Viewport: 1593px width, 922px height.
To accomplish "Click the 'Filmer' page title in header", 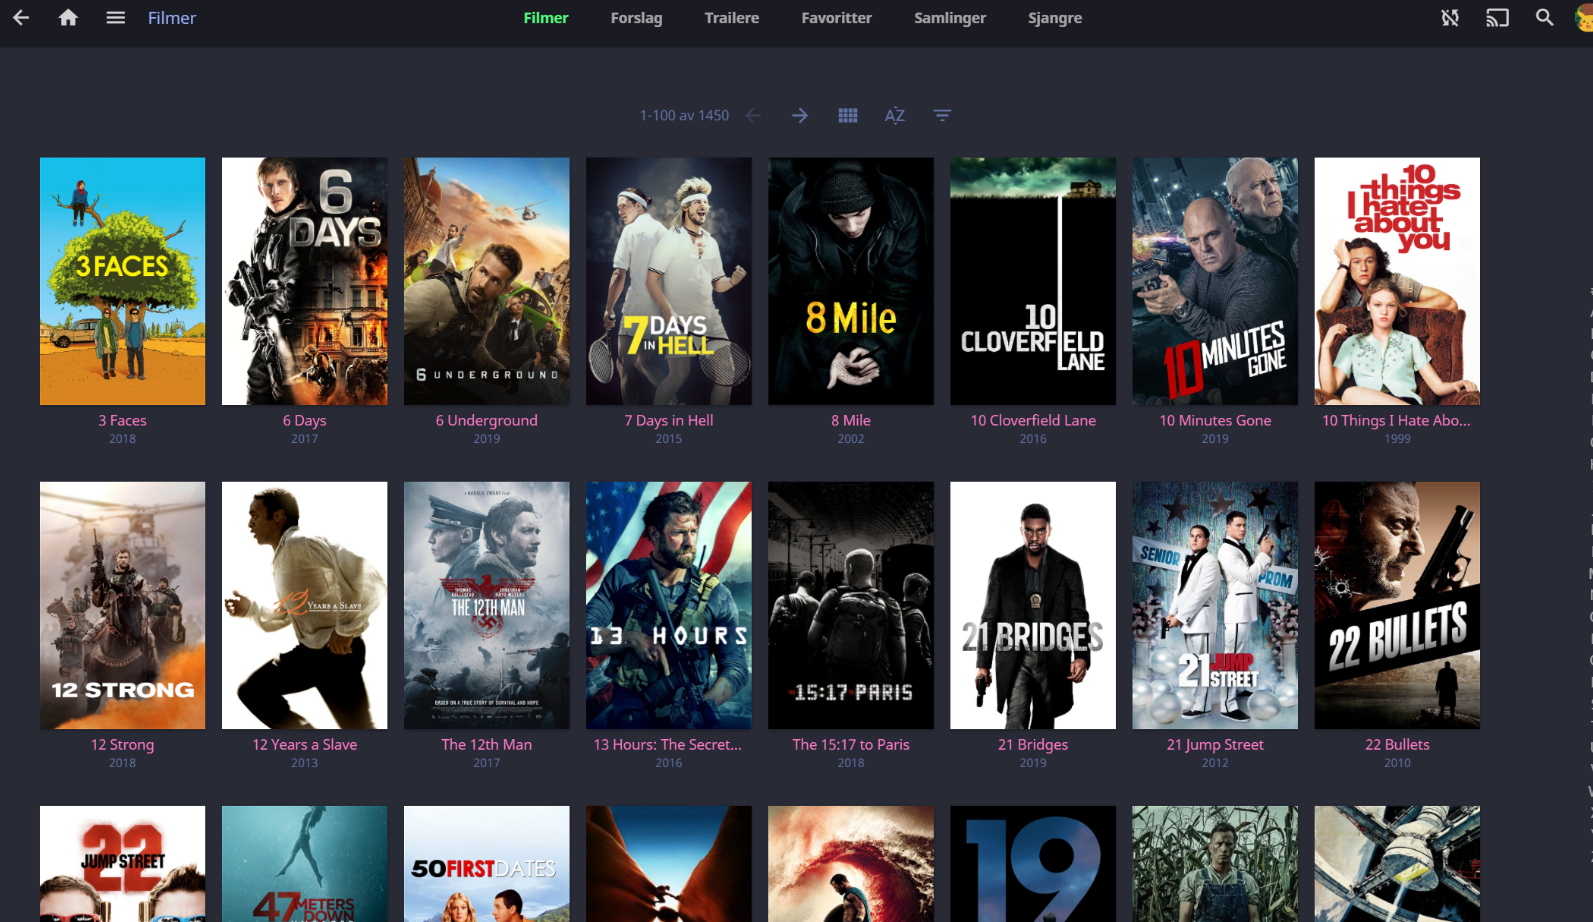I will point(172,18).
